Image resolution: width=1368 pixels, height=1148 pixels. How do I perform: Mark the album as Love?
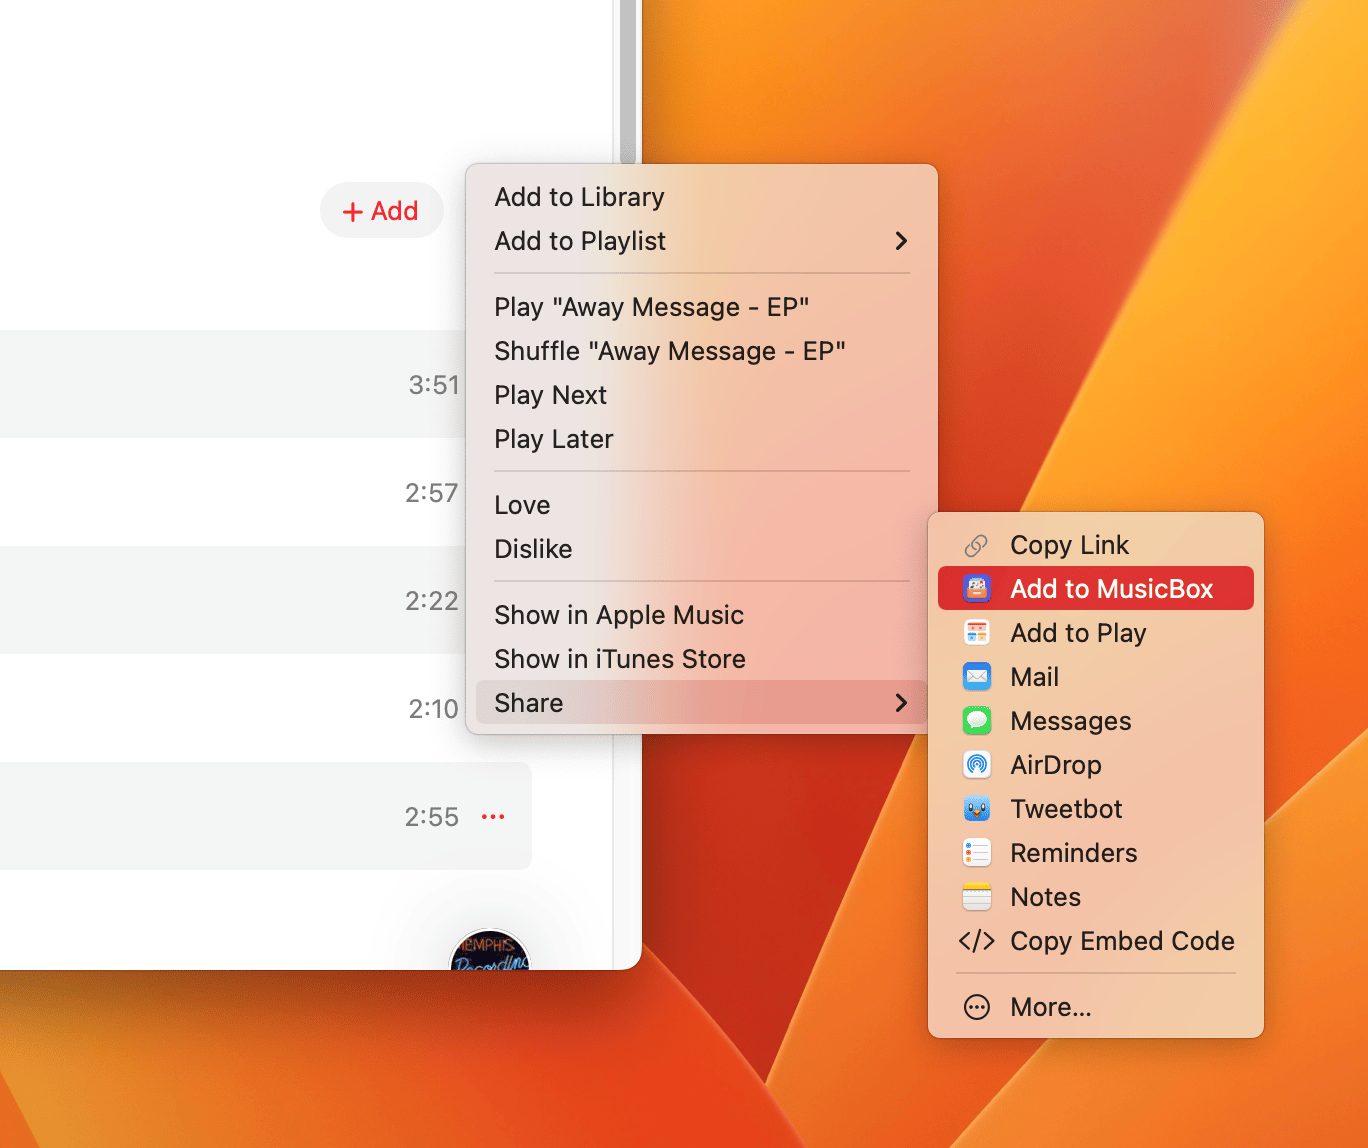click(x=522, y=505)
